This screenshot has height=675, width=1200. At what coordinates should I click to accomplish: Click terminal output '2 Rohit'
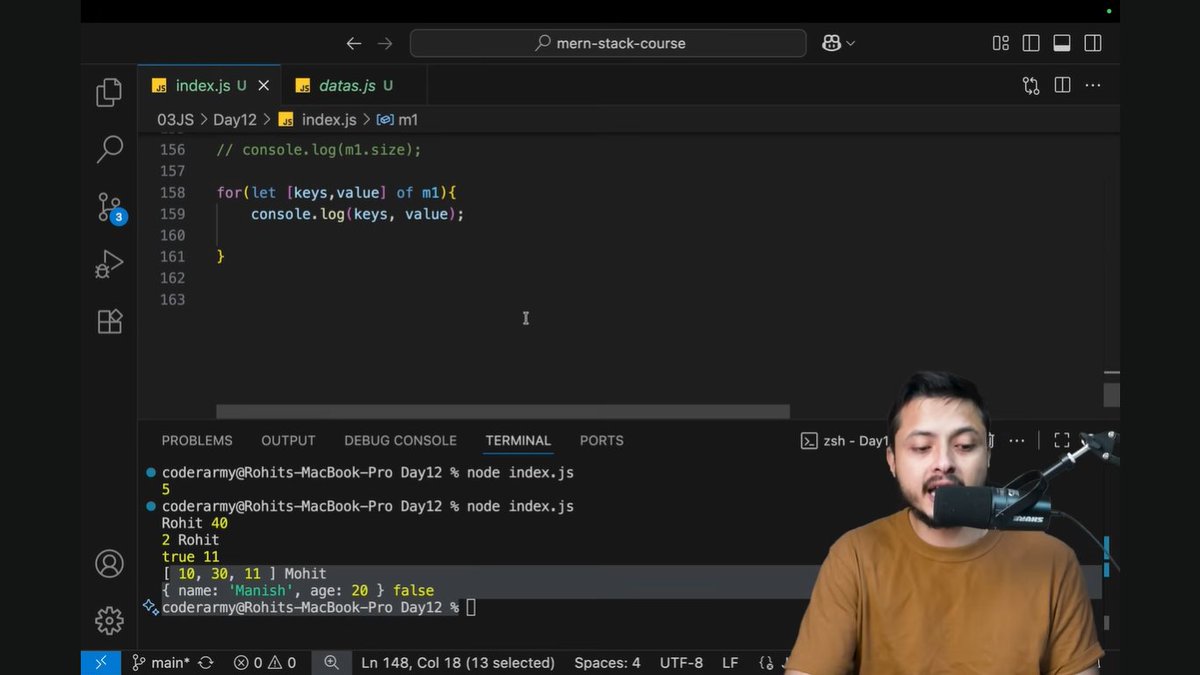(190, 540)
